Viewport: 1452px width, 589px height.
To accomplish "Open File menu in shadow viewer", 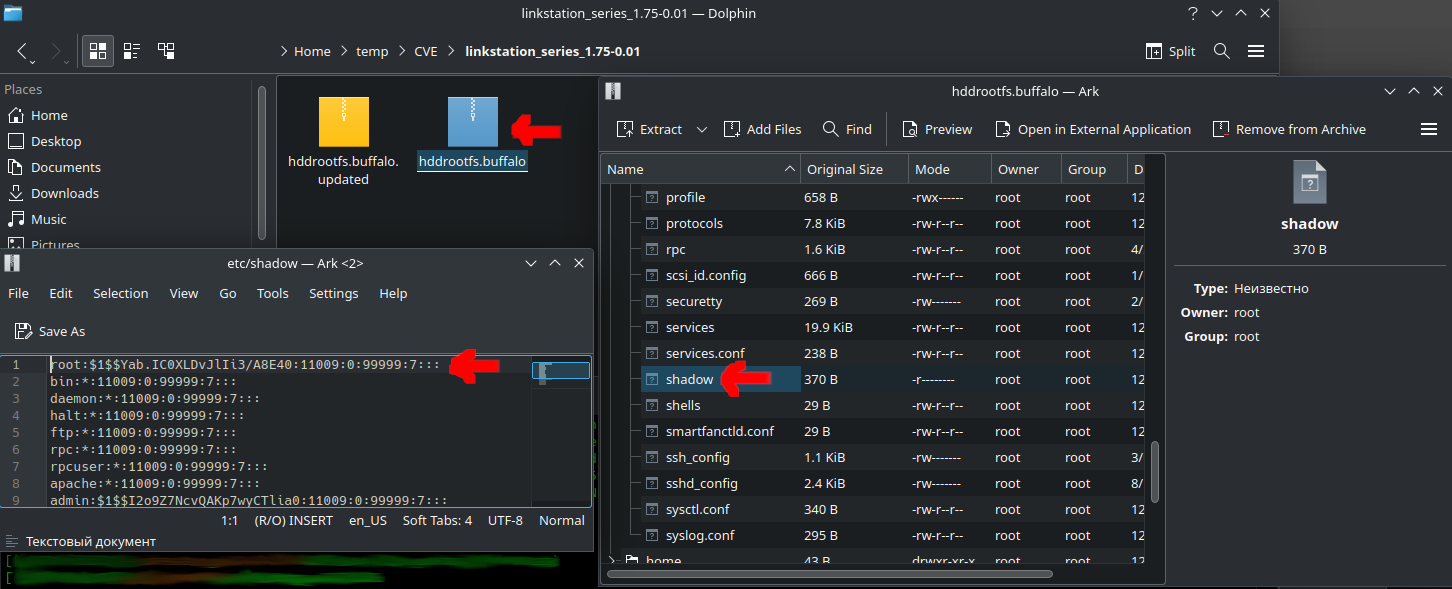I will (18, 293).
